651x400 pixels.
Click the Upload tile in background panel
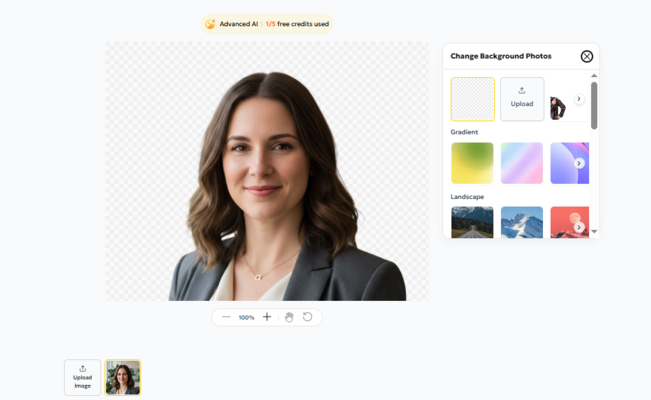(522, 99)
